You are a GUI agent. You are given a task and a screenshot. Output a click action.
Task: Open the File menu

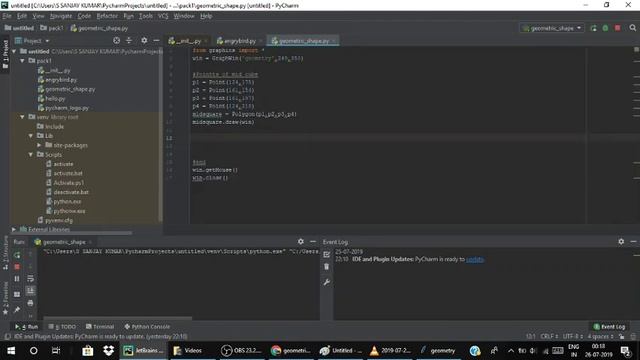coord(7,16)
